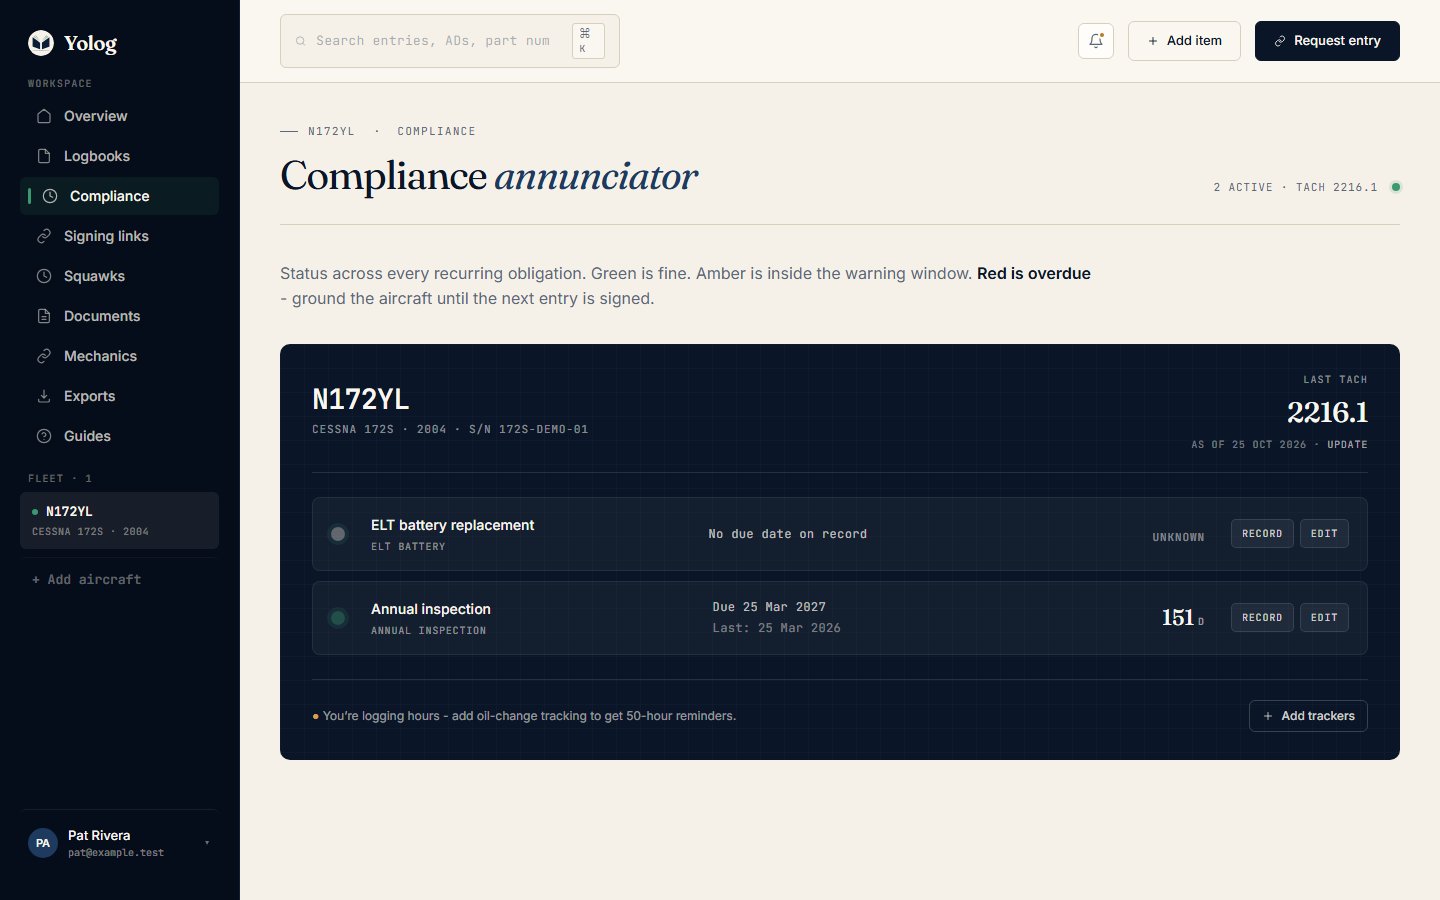Click the Request entry button
This screenshot has width=1440, height=900.
(x=1327, y=41)
